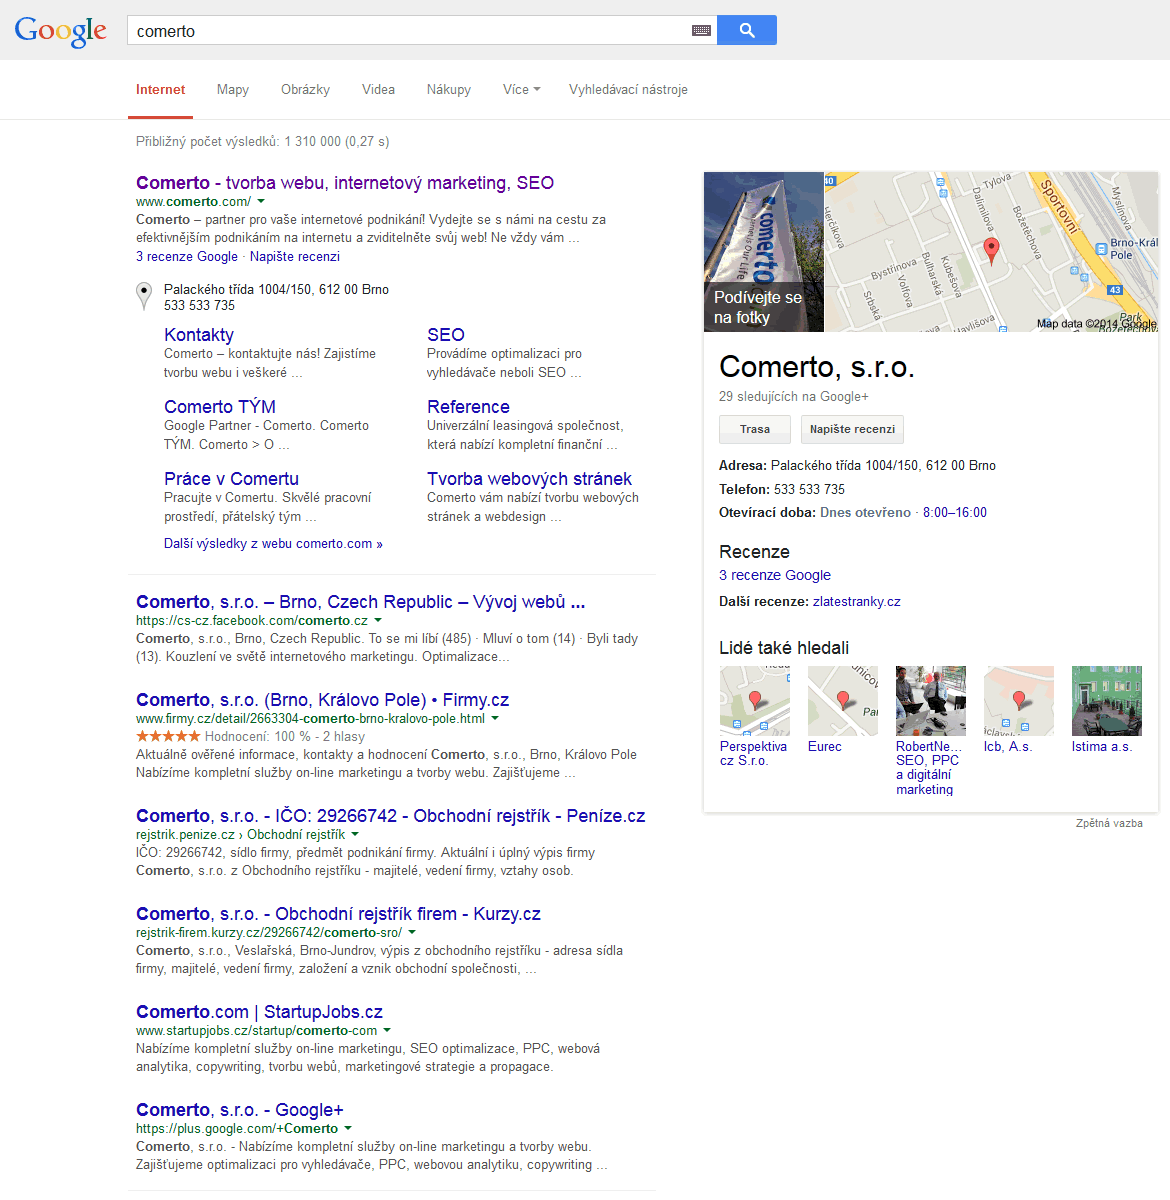Click the Trasa directions button

pyautogui.click(x=755, y=429)
